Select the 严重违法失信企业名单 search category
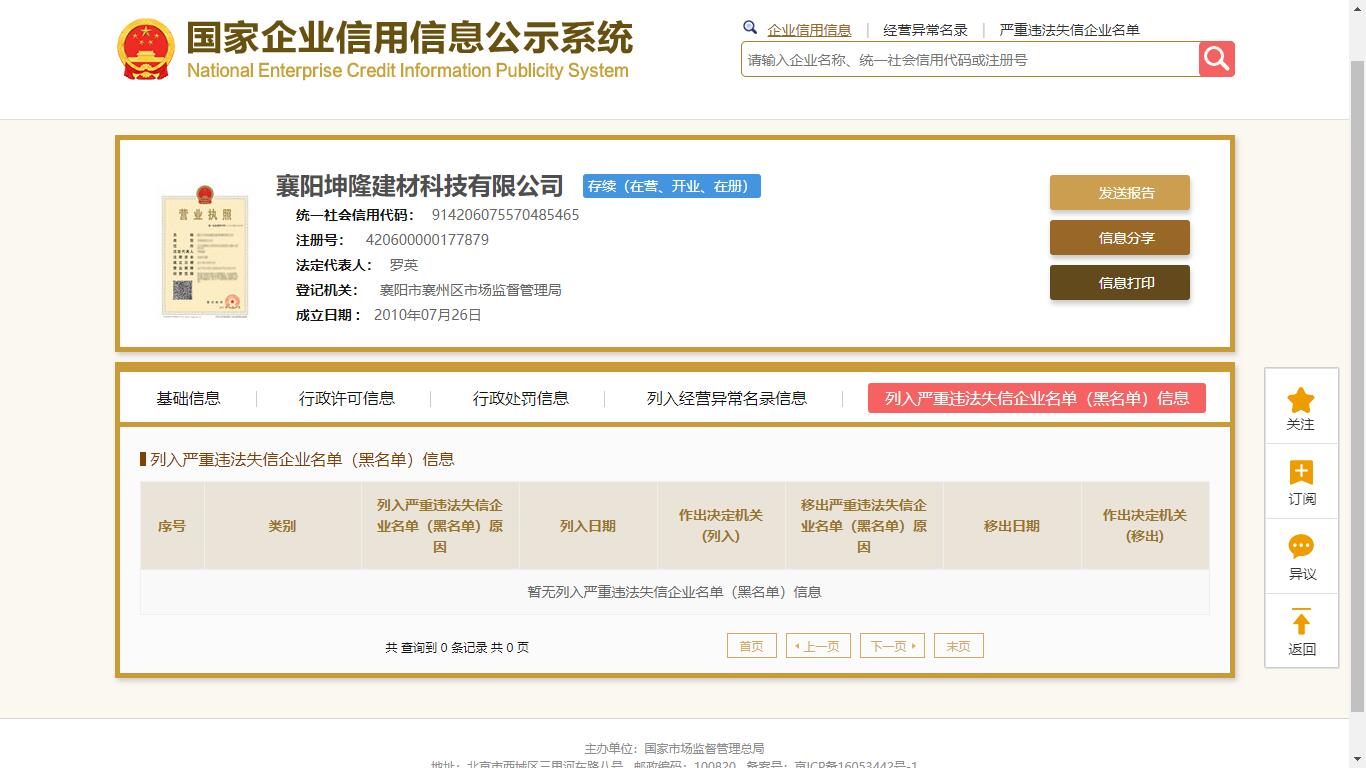Image resolution: width=1366 pixels, height=768 pixels. tap(1069, 30)
